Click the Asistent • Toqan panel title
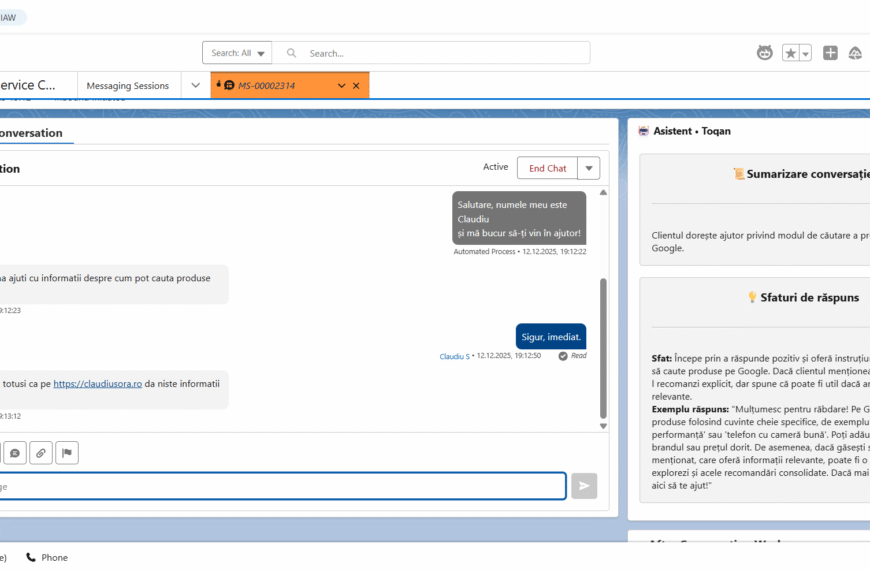This screenshot has height=570, width=870. pyautogui.click(x=692, y=131)
